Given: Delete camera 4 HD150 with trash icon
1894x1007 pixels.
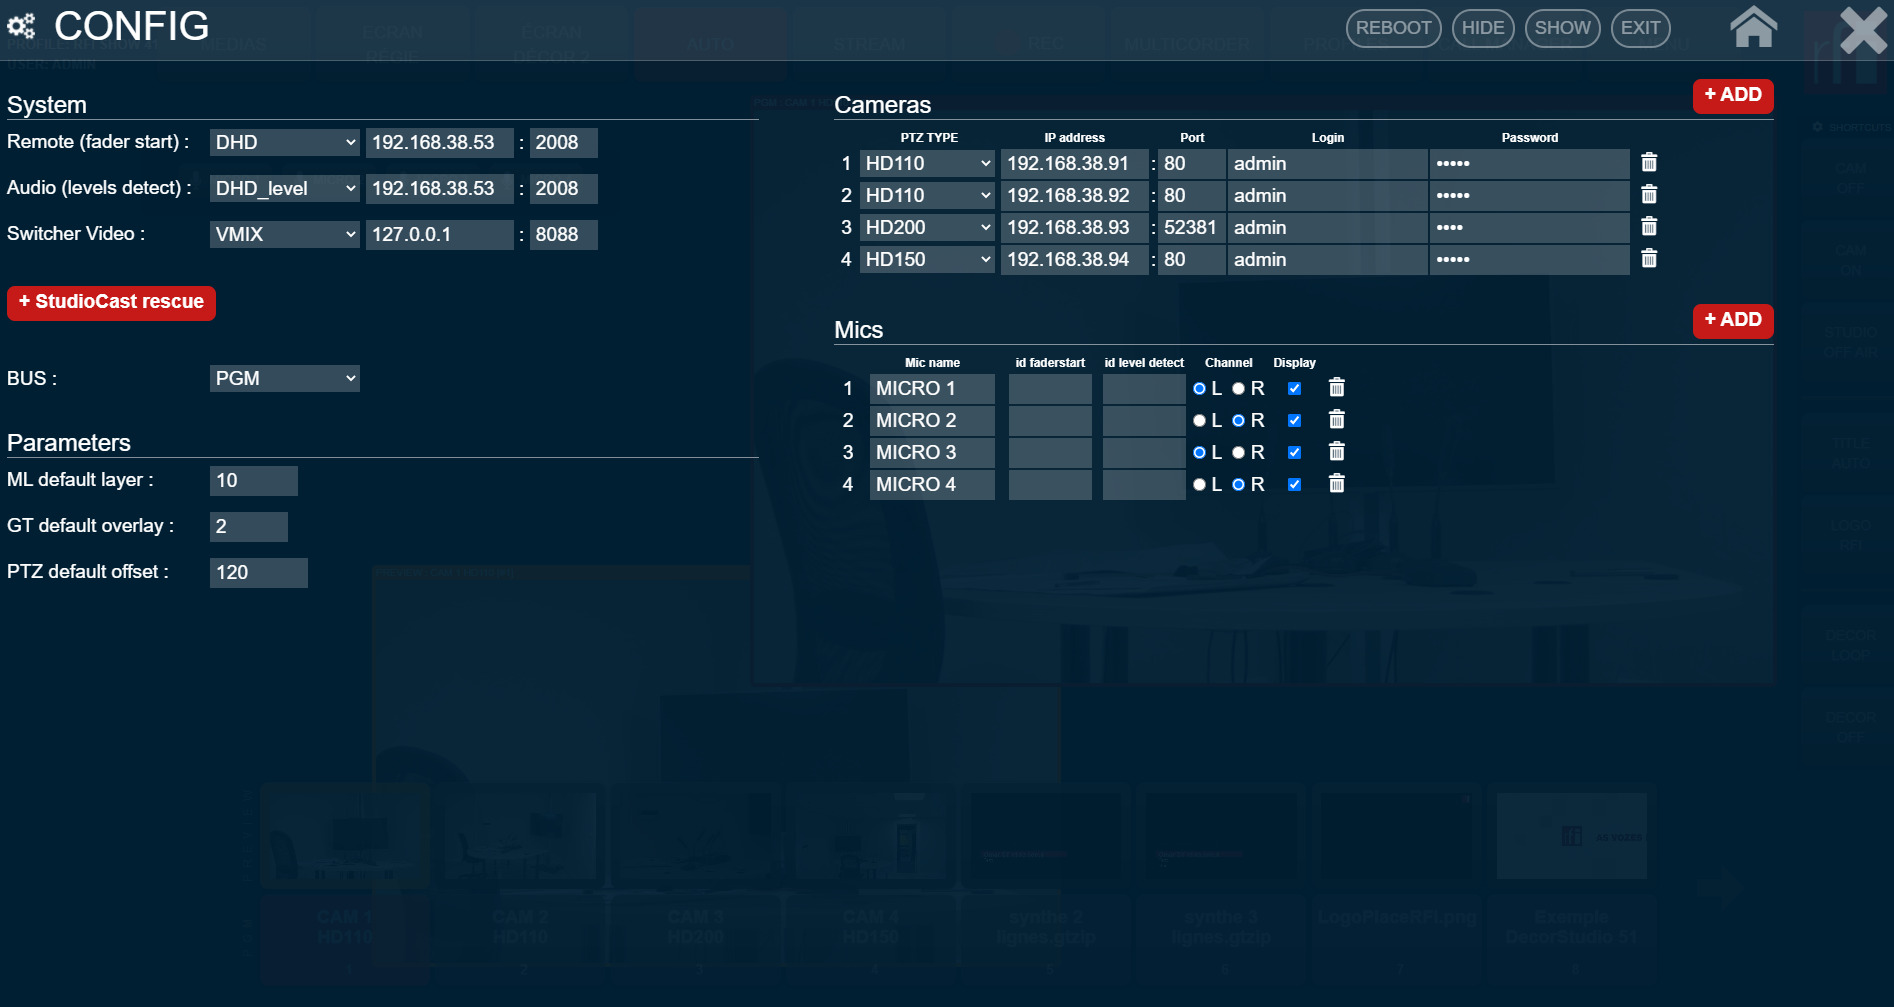Looking at the screenshot, I should coord(1649,259).
